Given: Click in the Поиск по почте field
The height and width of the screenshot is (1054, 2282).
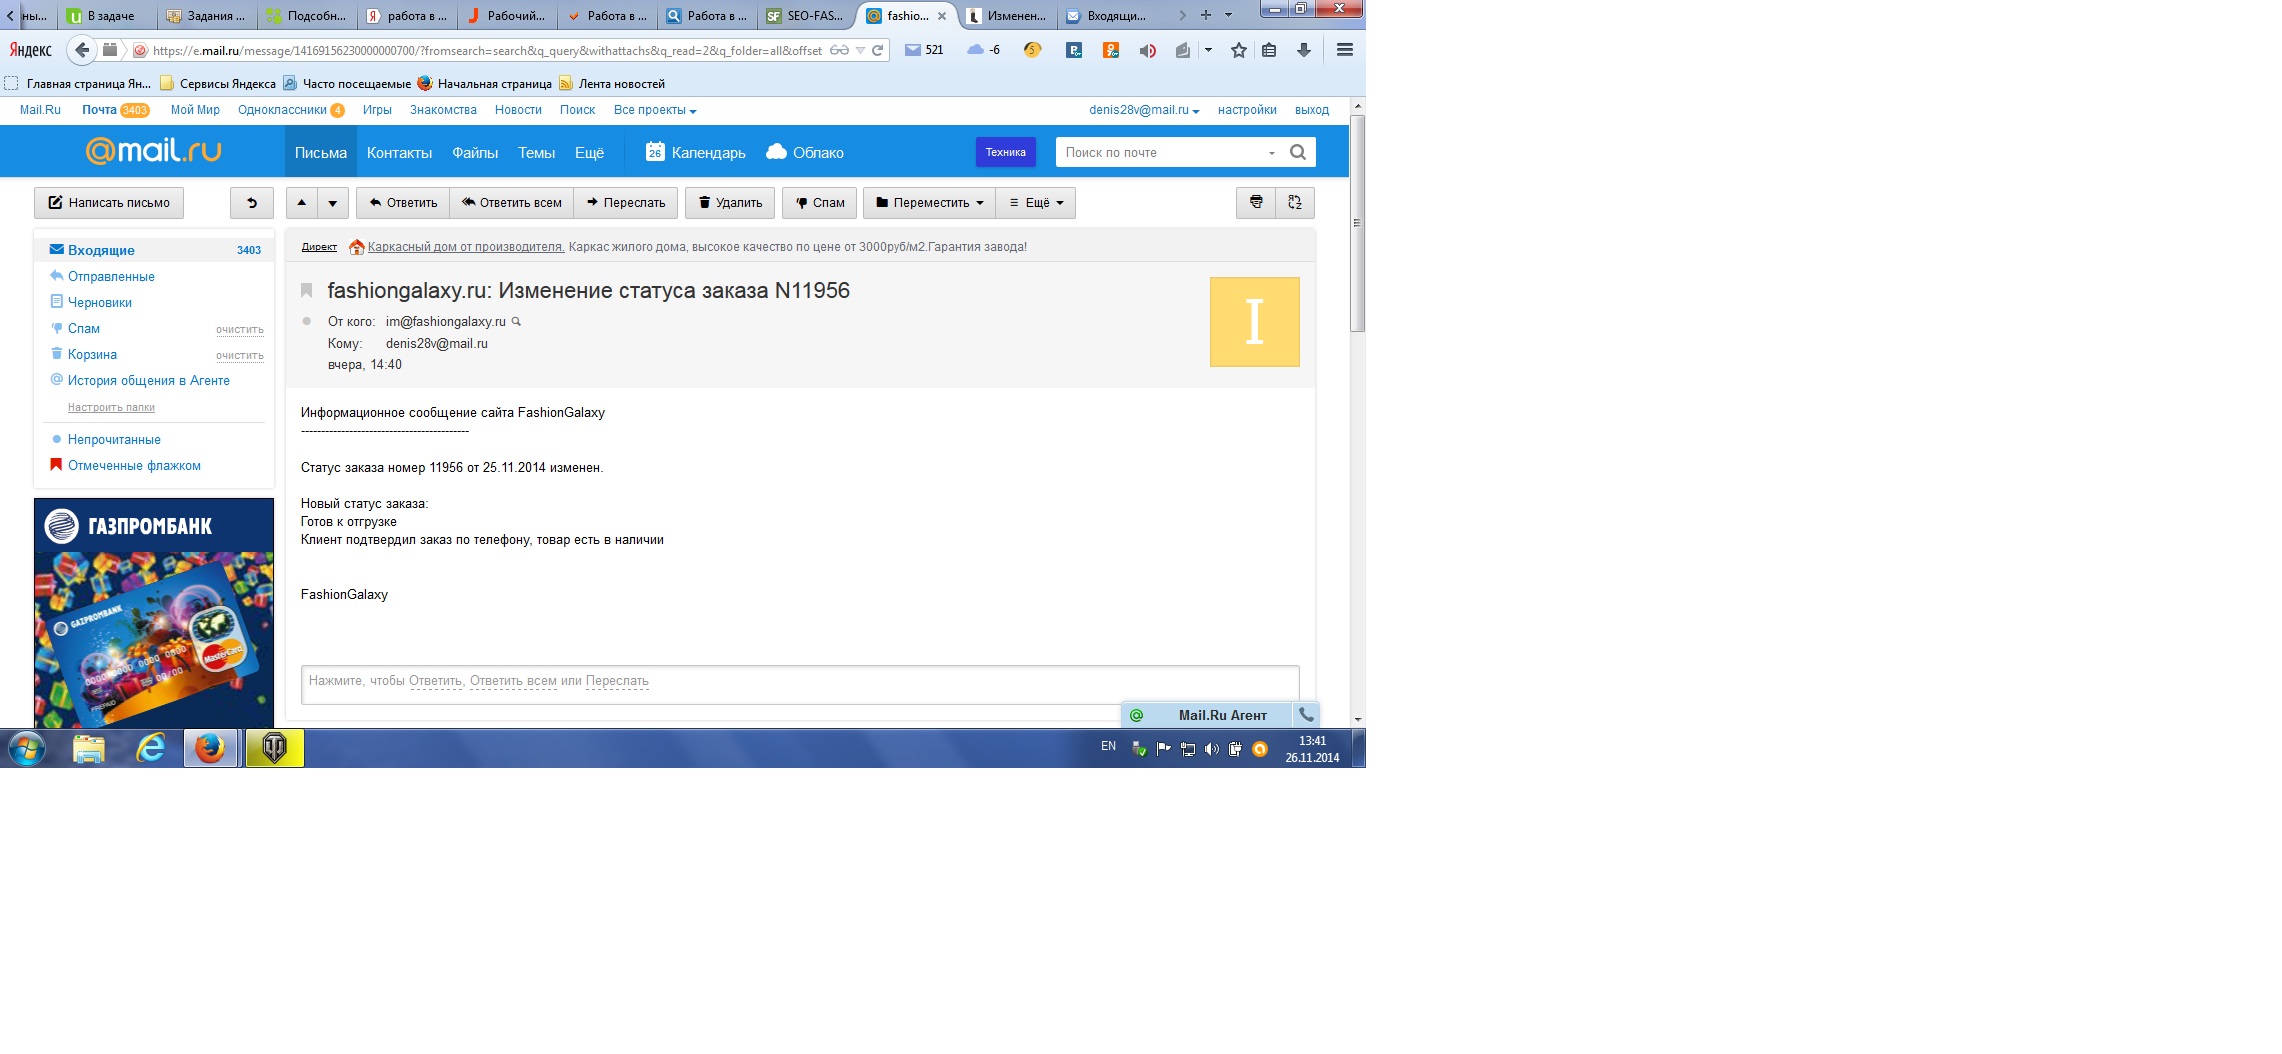Looking at the screenshot, I should pos(1160,152).
